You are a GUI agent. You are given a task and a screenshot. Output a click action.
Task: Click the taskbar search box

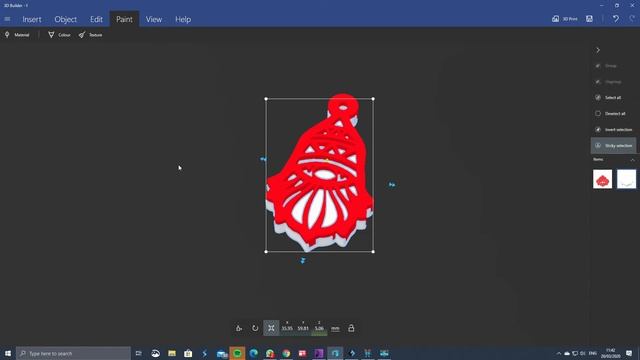click(73, 353)
